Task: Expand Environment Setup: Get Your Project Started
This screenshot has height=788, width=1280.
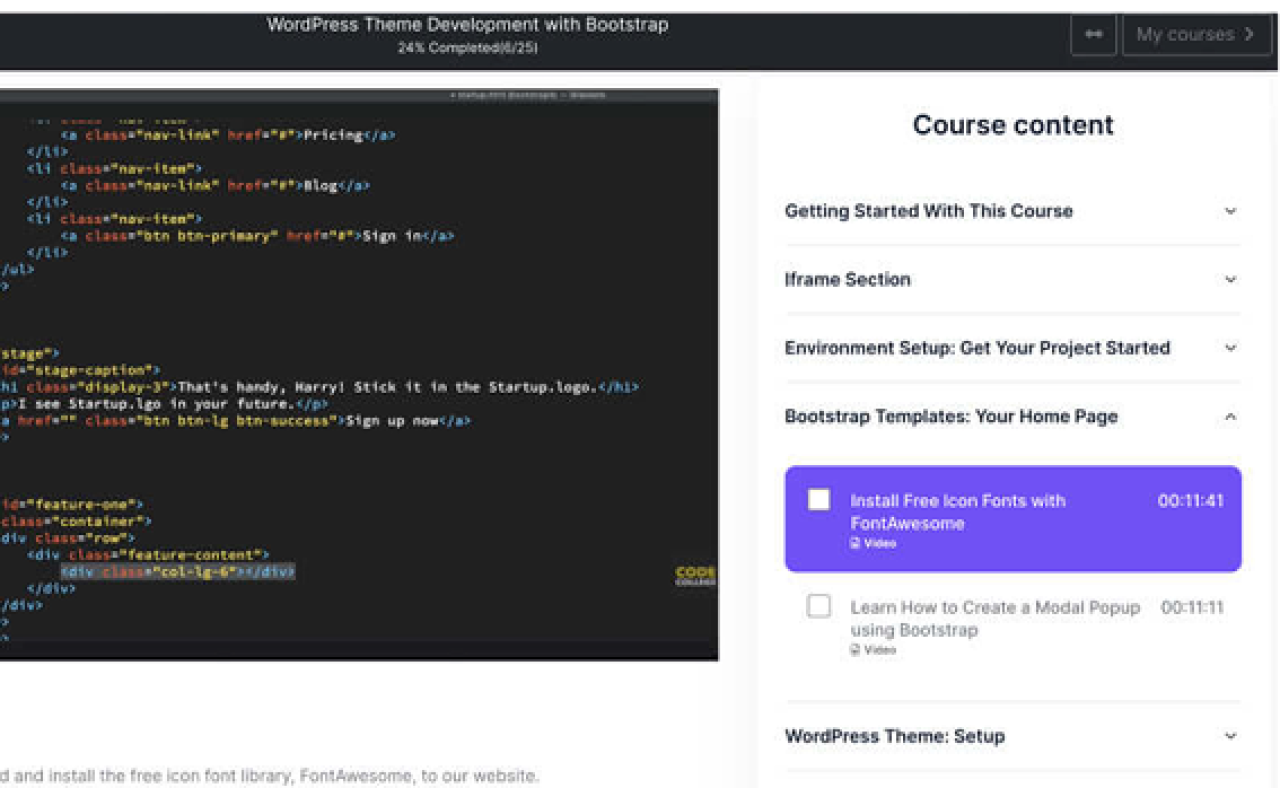Action: 977,348
